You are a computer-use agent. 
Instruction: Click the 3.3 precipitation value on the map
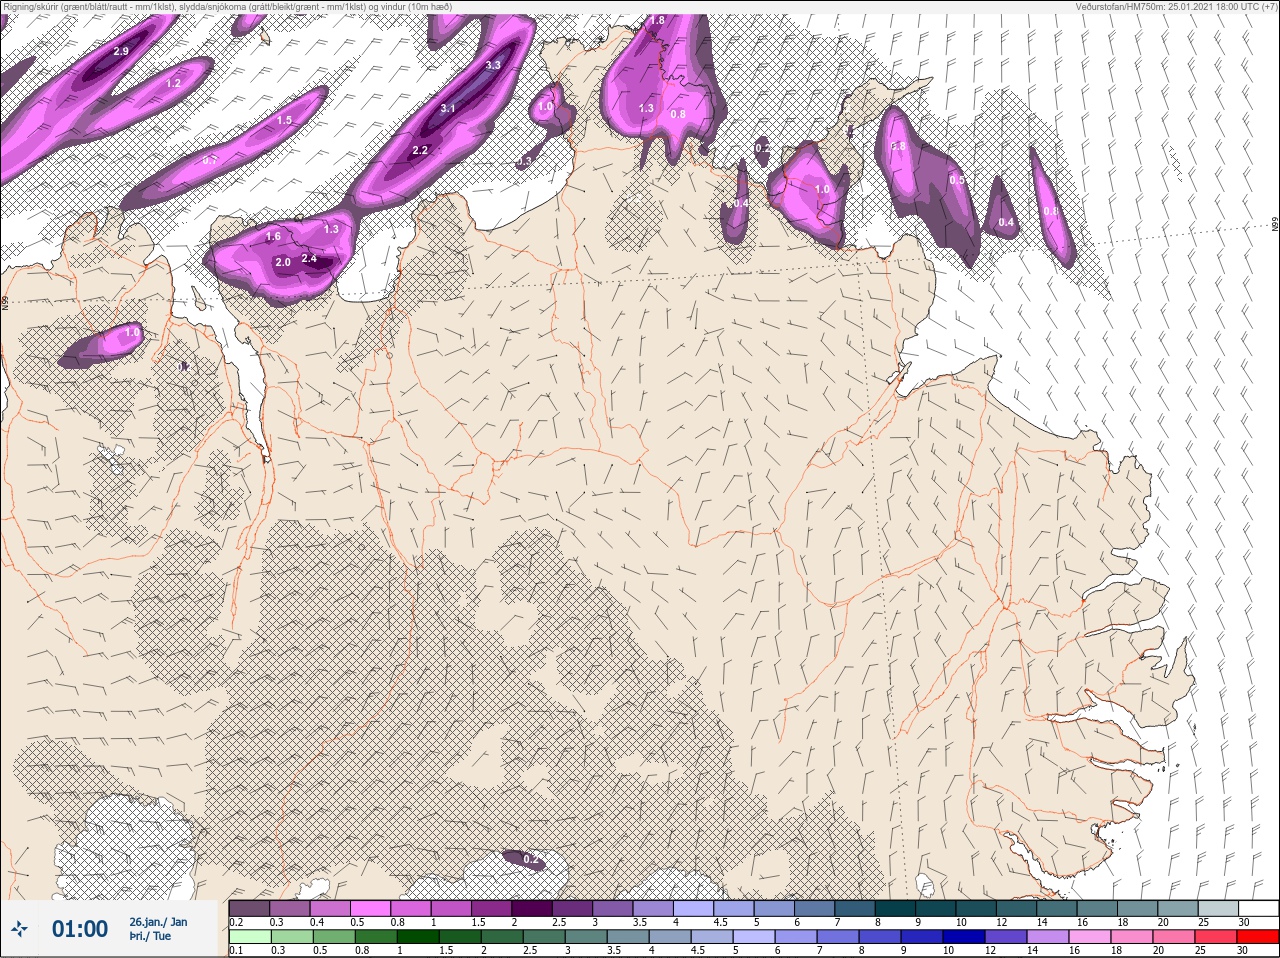click(x=493, y=65)
